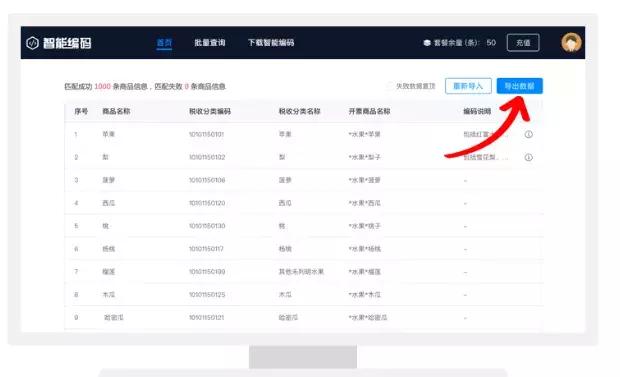
Task: Select the 开票商品名称 column header
Action: point(369,111)
